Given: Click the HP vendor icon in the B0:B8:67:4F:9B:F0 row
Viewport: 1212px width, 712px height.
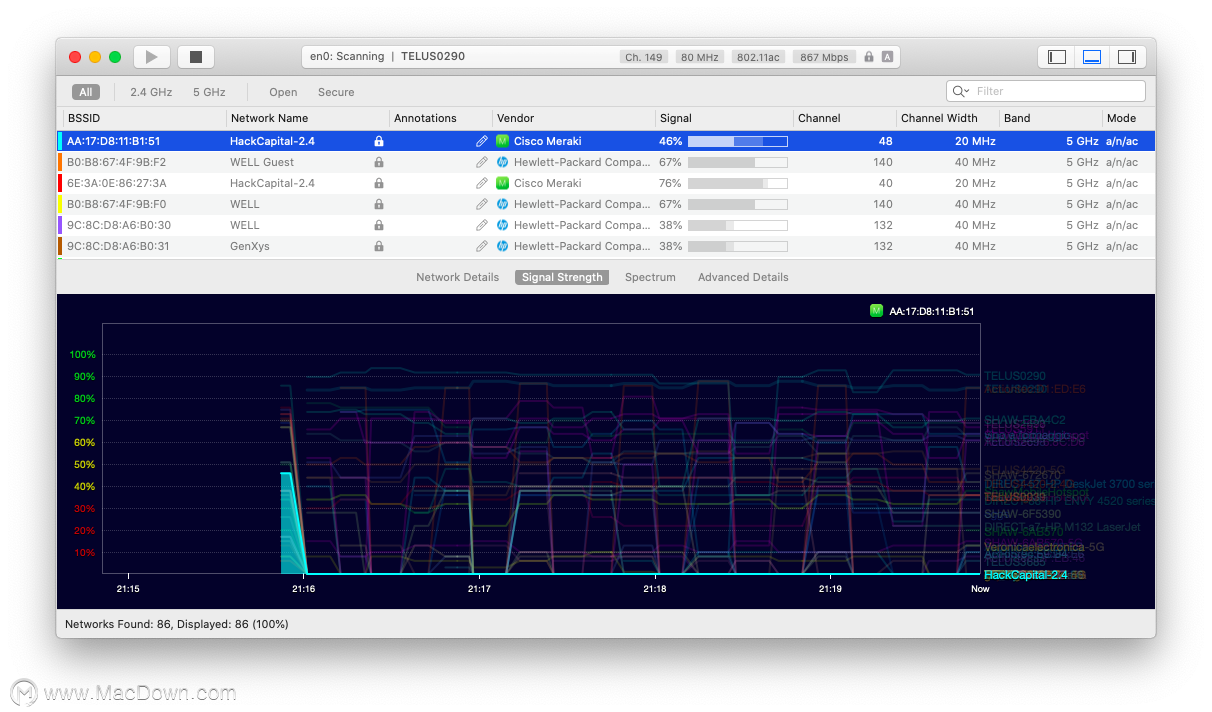Looking at the screenshot, I should pos(503,204).
